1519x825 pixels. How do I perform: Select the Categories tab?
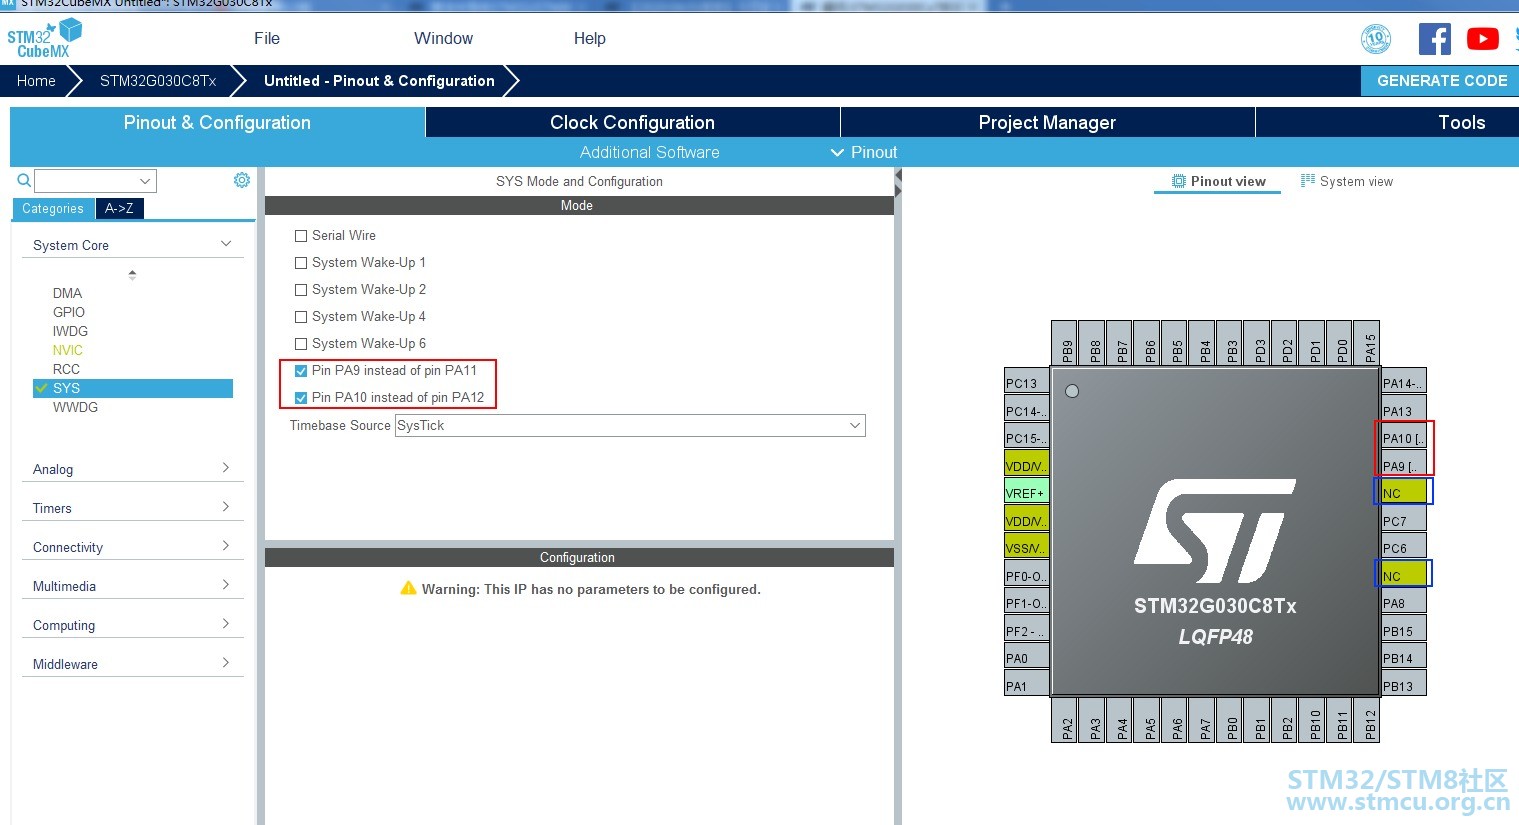coord(53,208)
